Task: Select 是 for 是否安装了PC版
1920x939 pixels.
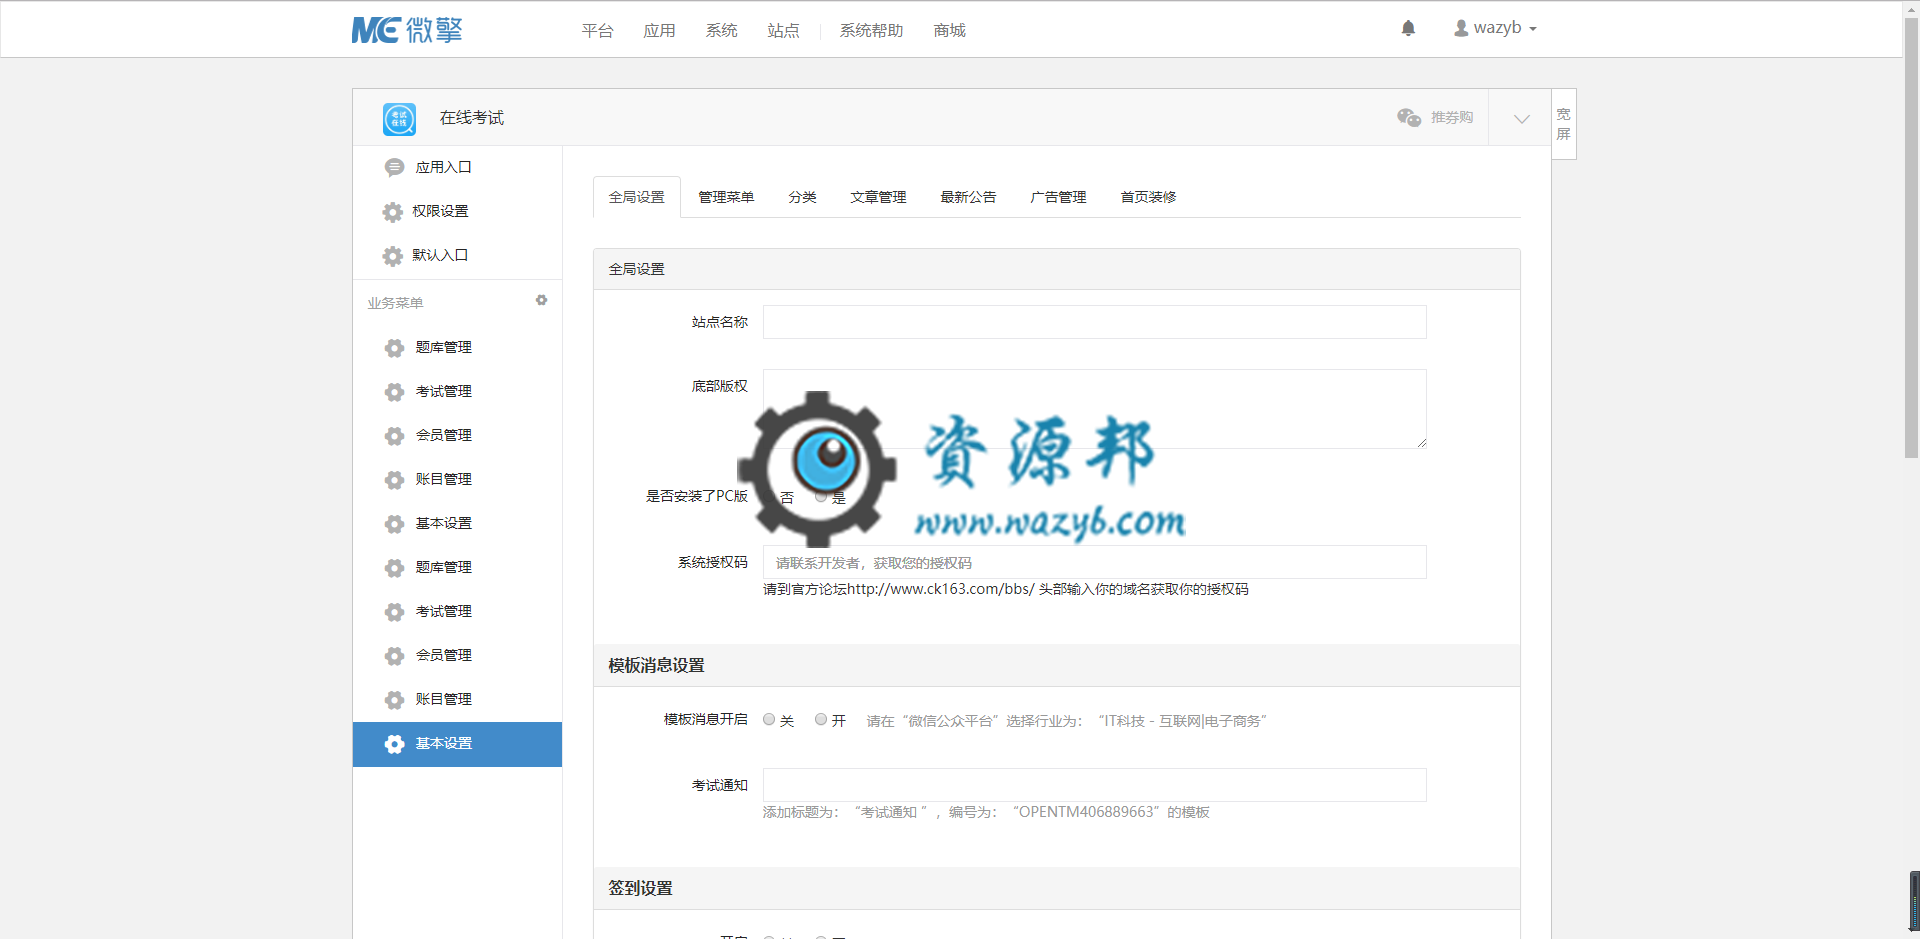Action: point(821,496)
